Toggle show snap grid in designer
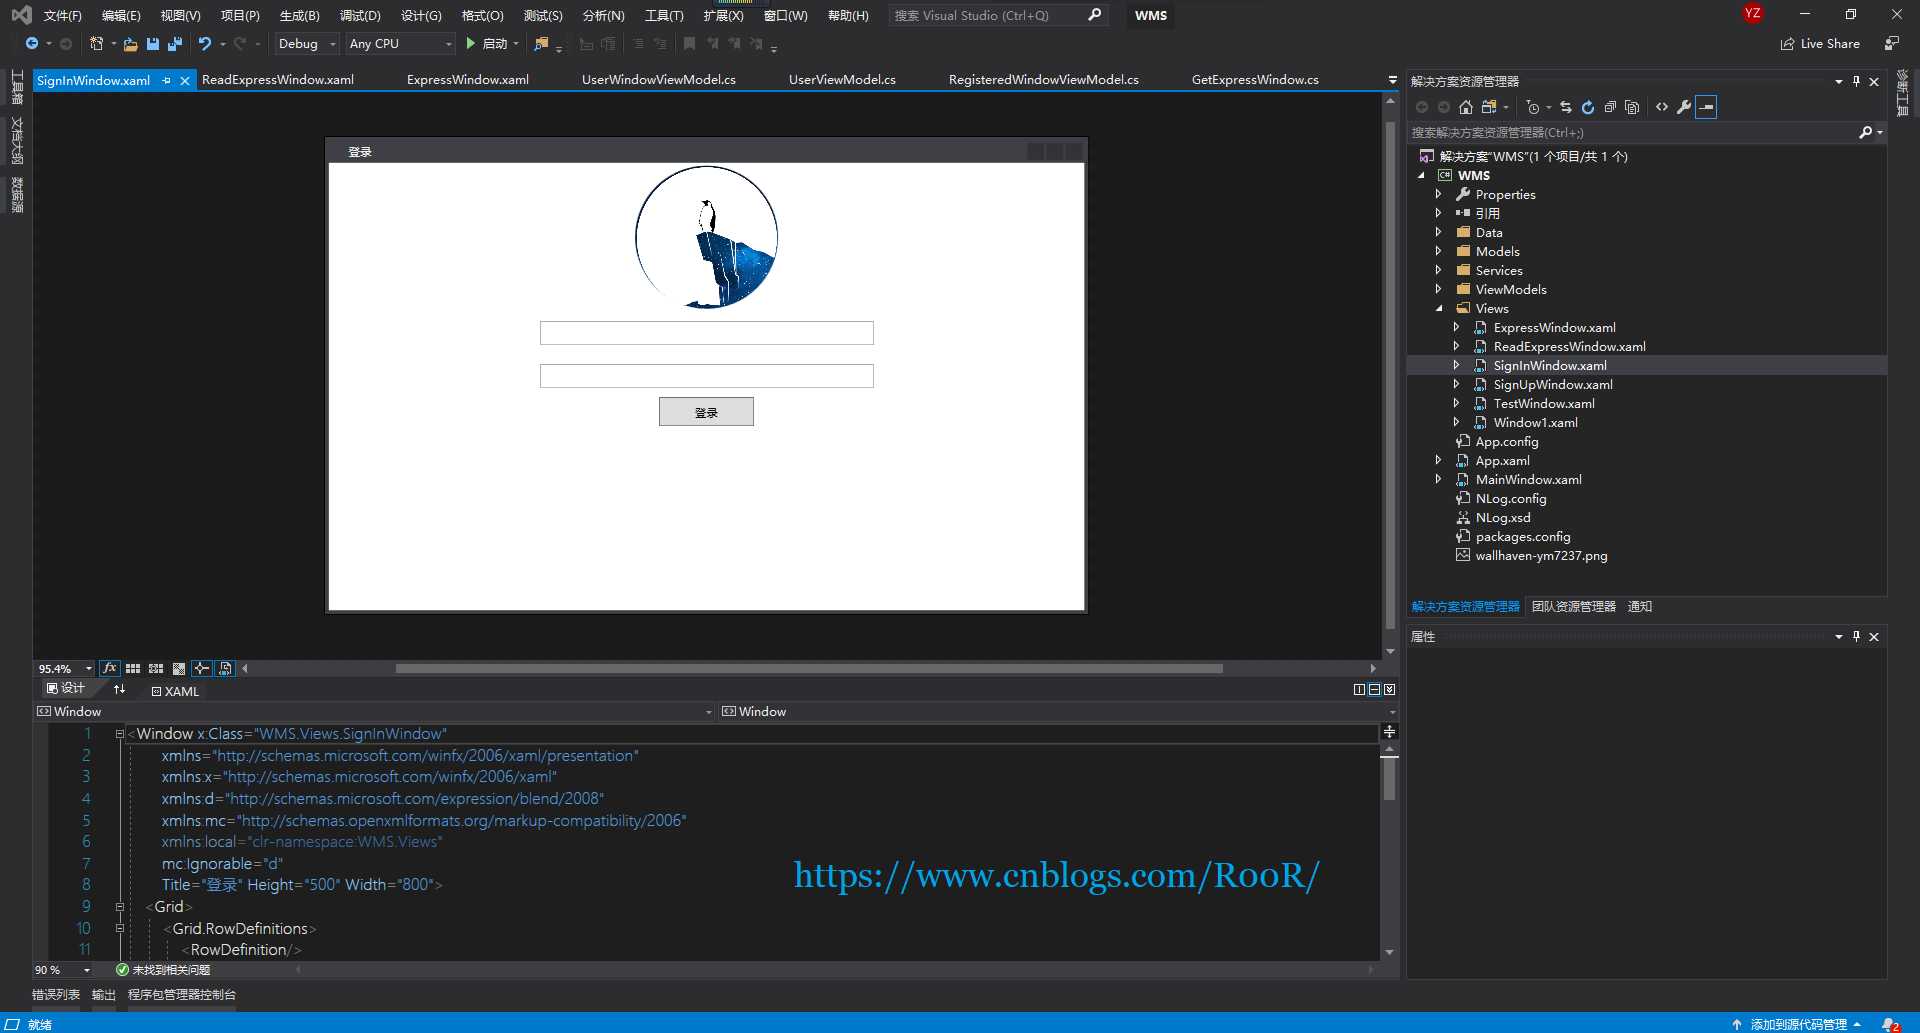Viewport: 1920px width, 1033px height. coord(133,668)
